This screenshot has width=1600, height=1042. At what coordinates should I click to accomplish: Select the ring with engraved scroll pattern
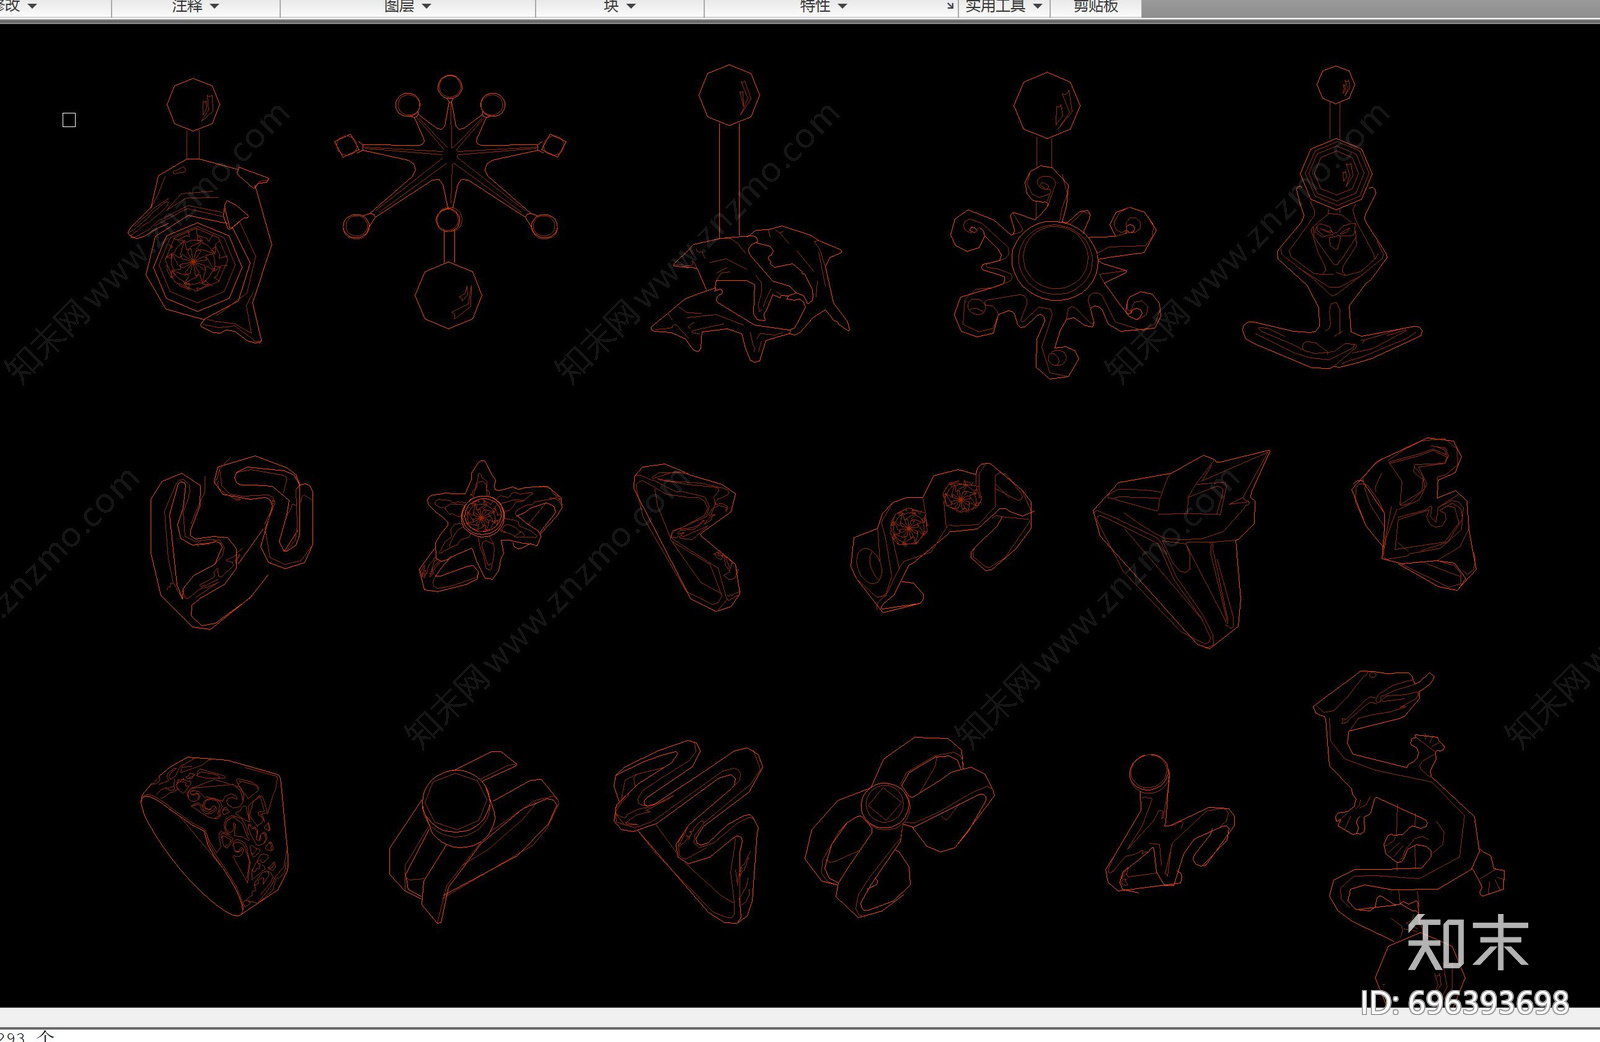[x=214, y=834]
